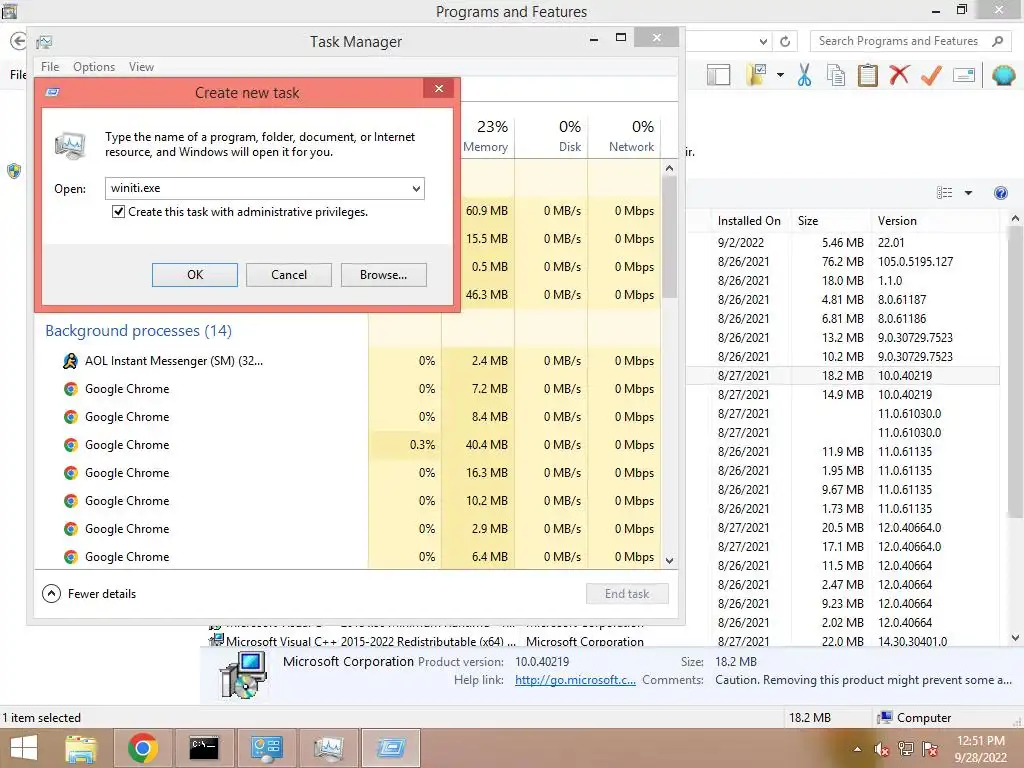Click the Version column header
1024x768 pixels.
tap(936, 221)
